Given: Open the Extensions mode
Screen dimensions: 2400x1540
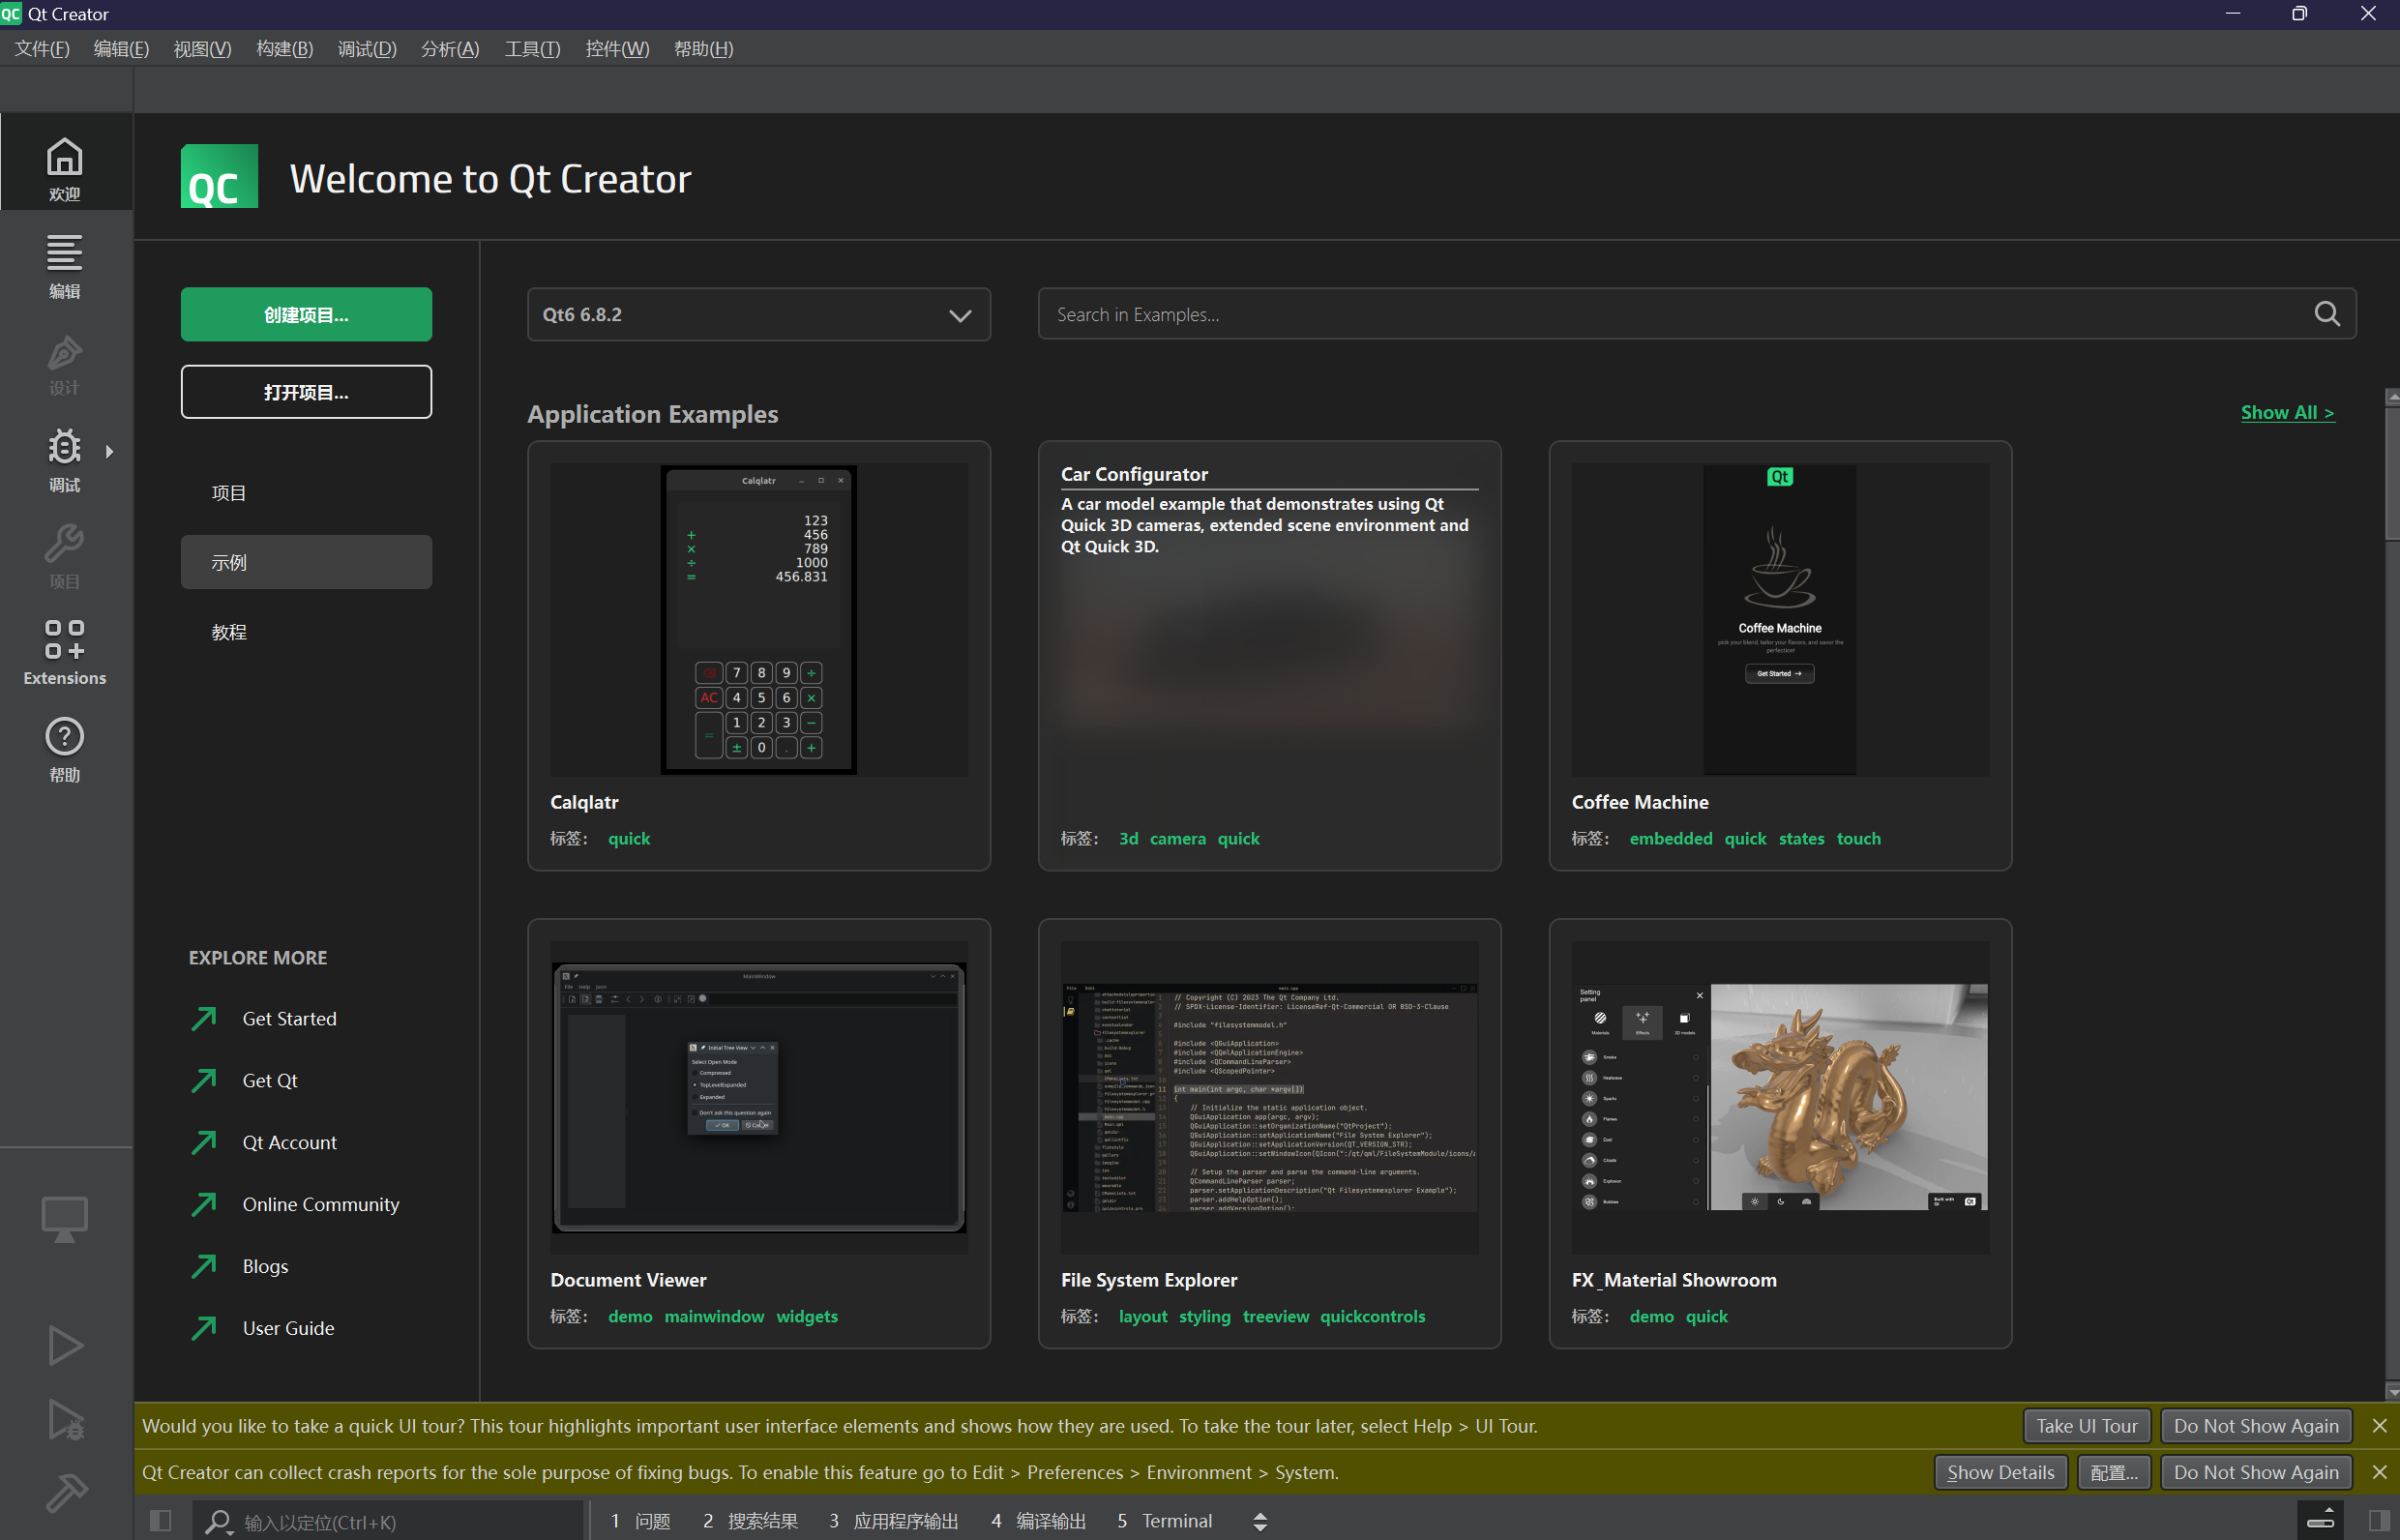Looking at the screenshot, I should coord(64,652).
